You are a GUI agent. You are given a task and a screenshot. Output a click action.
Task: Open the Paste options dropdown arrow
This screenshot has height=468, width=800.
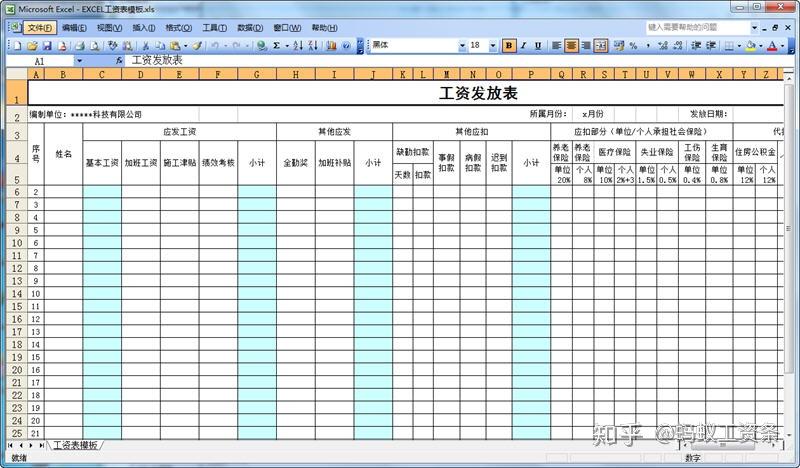pos(185,46)
